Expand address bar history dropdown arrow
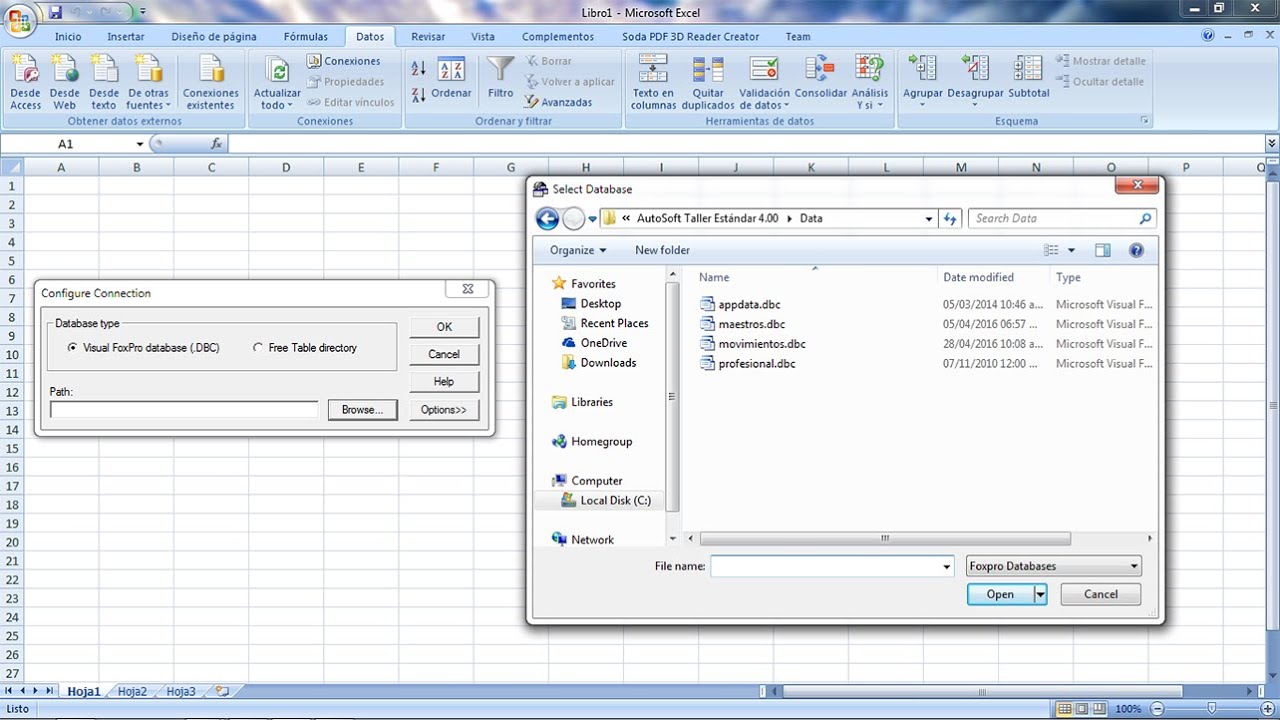 pos(929,218)
